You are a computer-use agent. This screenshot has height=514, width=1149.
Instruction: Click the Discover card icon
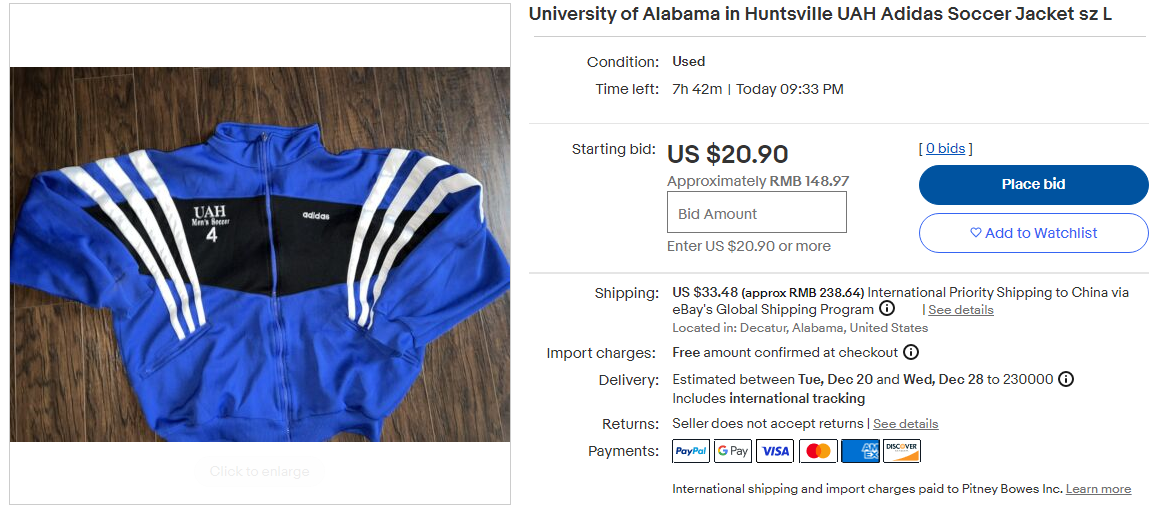click(902, 451)
